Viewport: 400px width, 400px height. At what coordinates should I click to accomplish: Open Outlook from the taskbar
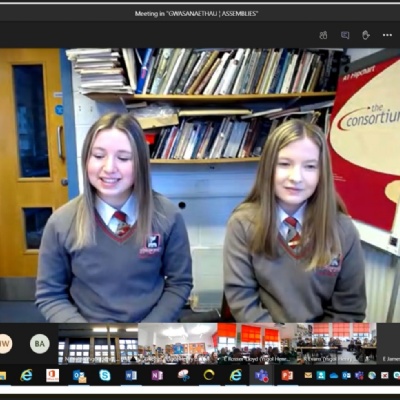[79, 376]
